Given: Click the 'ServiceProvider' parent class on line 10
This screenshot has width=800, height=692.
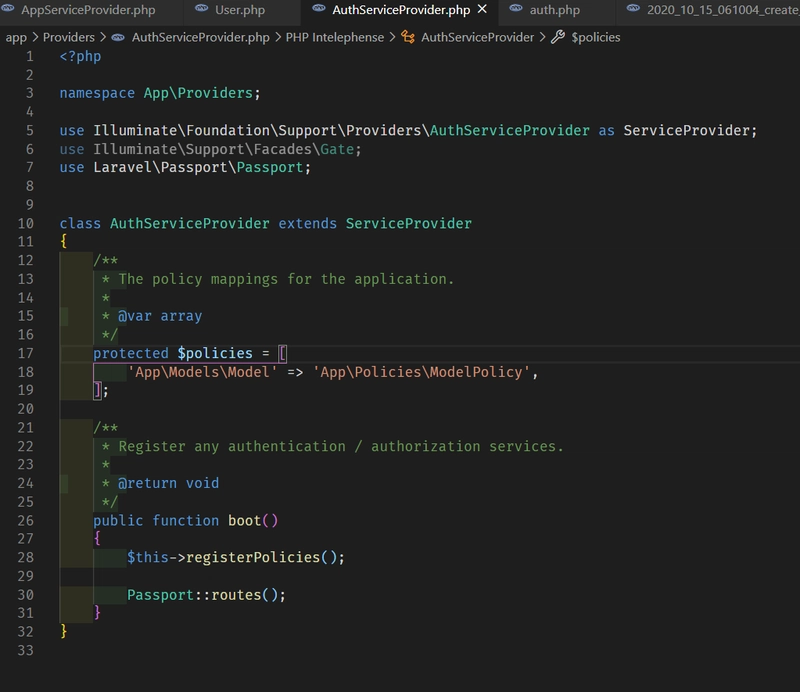Looking at the screenshot, I should point(409,224).
